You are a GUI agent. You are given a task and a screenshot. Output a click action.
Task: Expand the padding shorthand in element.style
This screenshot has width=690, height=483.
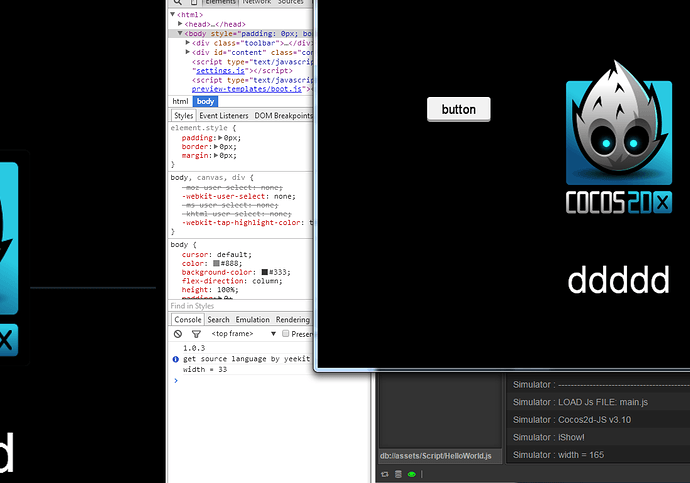(x=220, y=138)
